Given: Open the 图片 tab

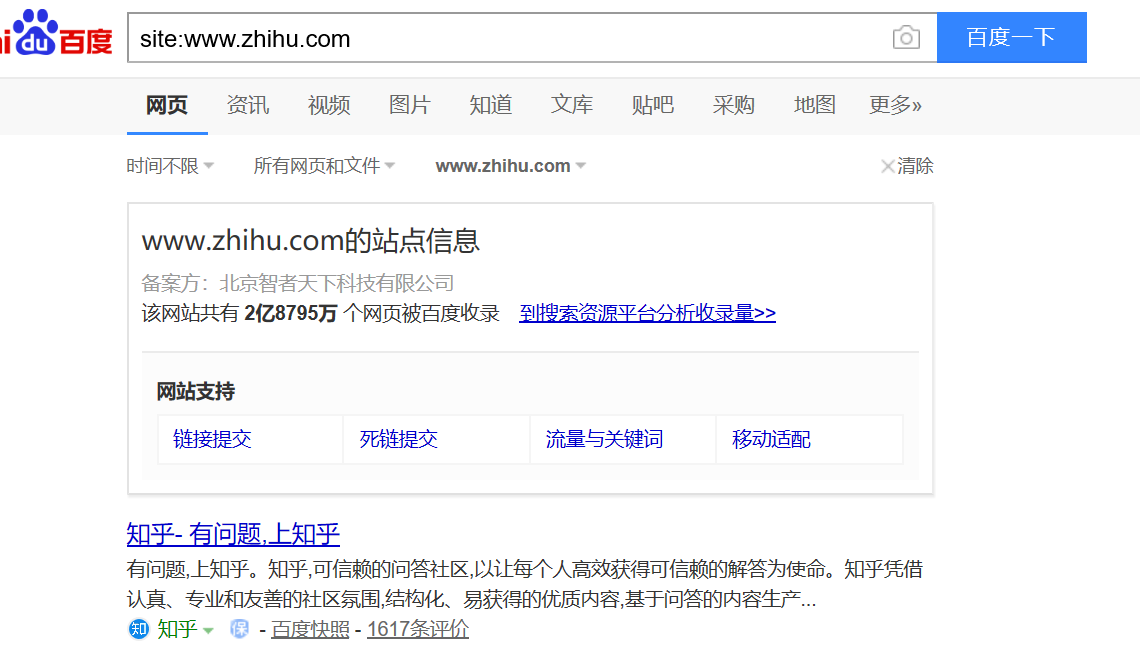Looking at the screenshot, I should click(410, 105).
